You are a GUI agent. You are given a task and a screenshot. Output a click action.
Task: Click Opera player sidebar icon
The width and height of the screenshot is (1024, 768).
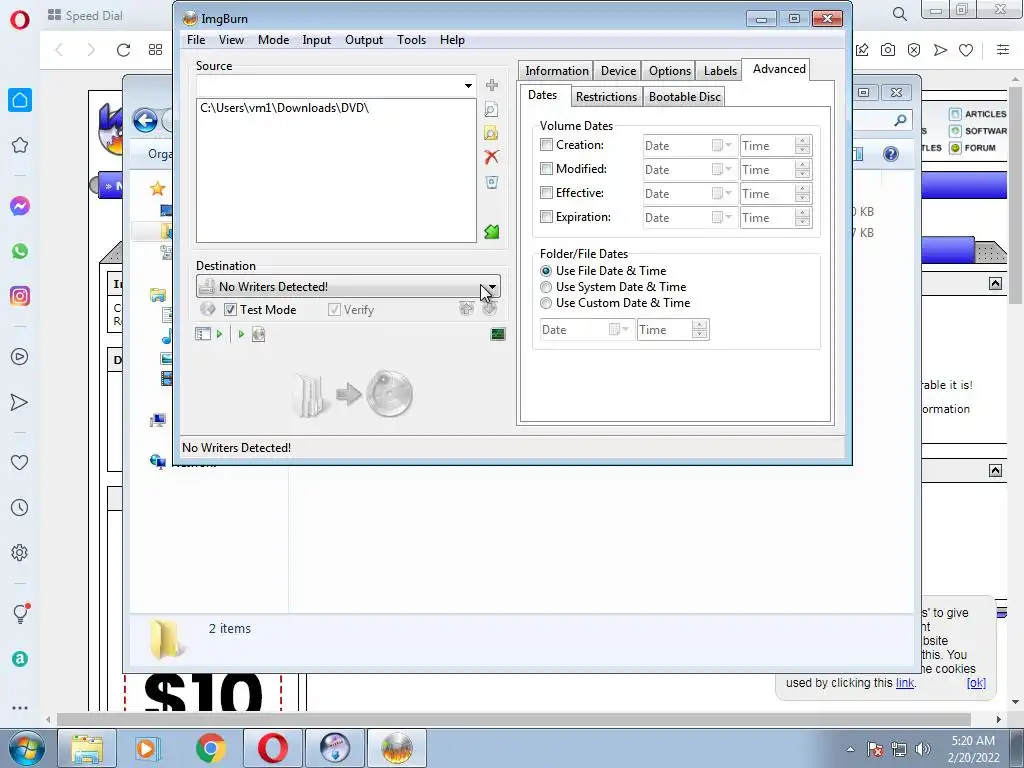coord(20,357)
